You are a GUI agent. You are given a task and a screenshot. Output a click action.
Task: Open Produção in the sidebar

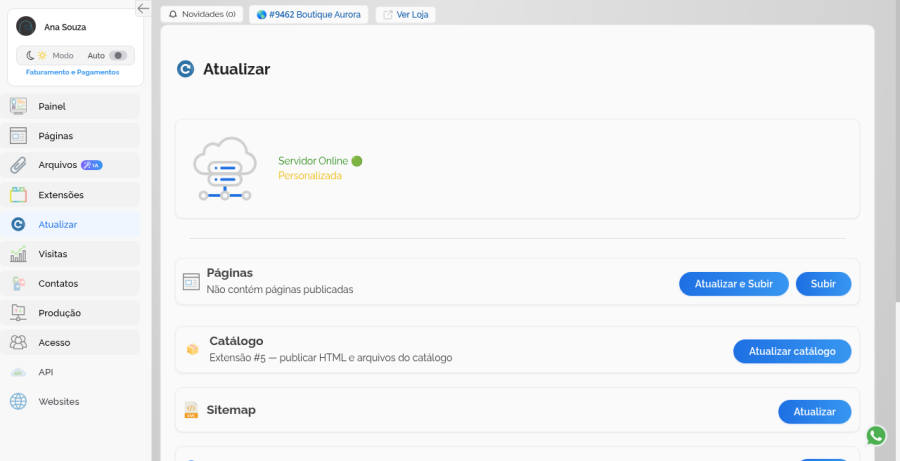(x=70, y=313)
